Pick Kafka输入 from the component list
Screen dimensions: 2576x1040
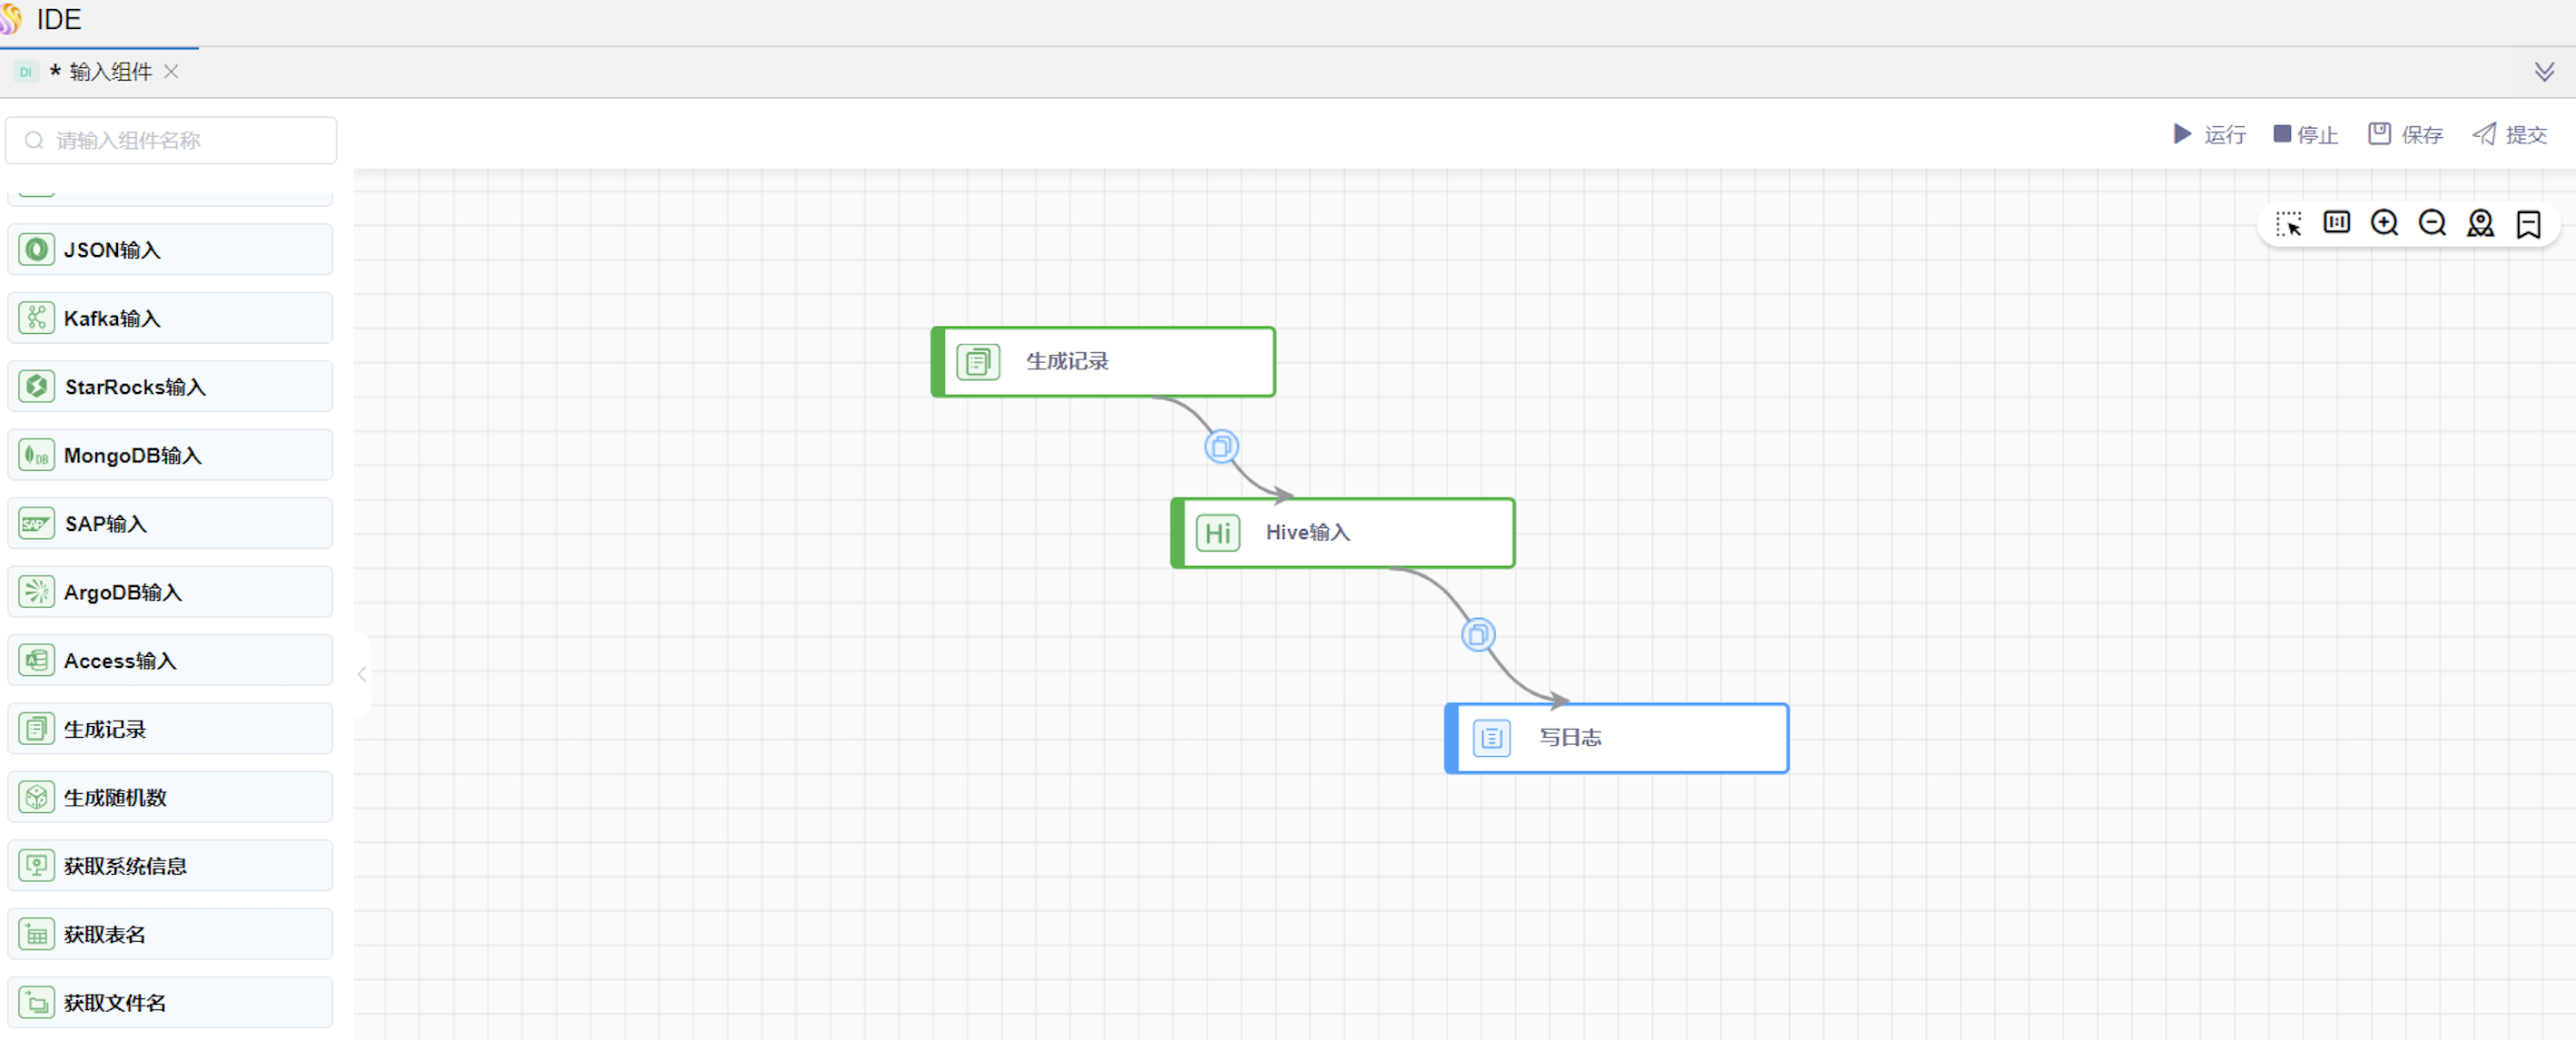(x=170, y=318)
